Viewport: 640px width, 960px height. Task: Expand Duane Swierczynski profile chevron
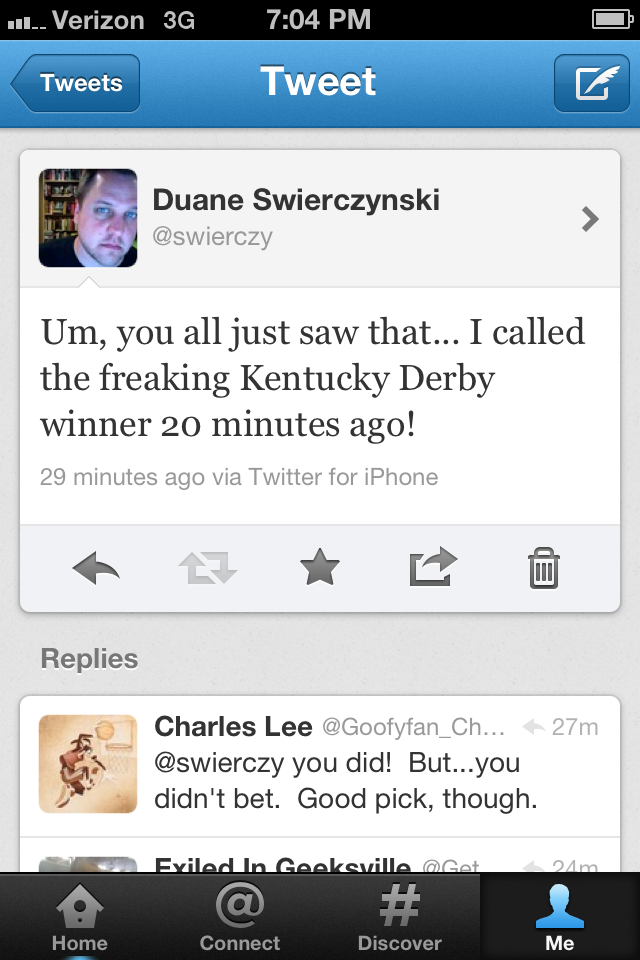[x=590, y=219]
